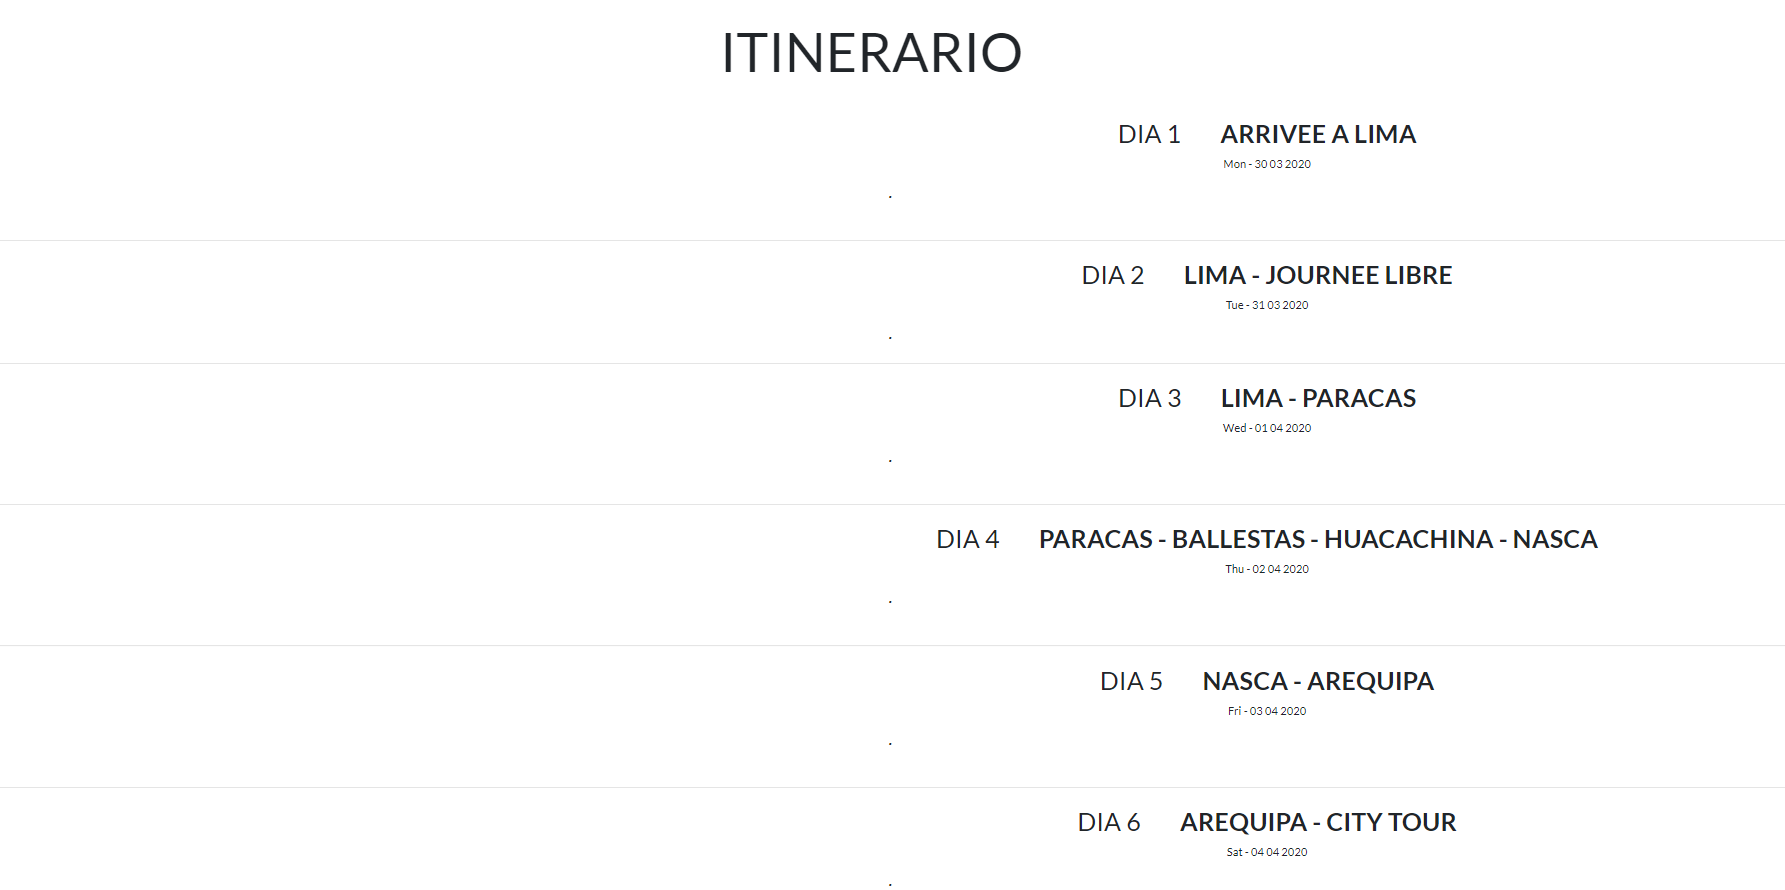Image resolution: width=1785 pixels, height=890 pixels.
Task: Open the LIMA - PARACAS entry
Action: (1318, 399)
